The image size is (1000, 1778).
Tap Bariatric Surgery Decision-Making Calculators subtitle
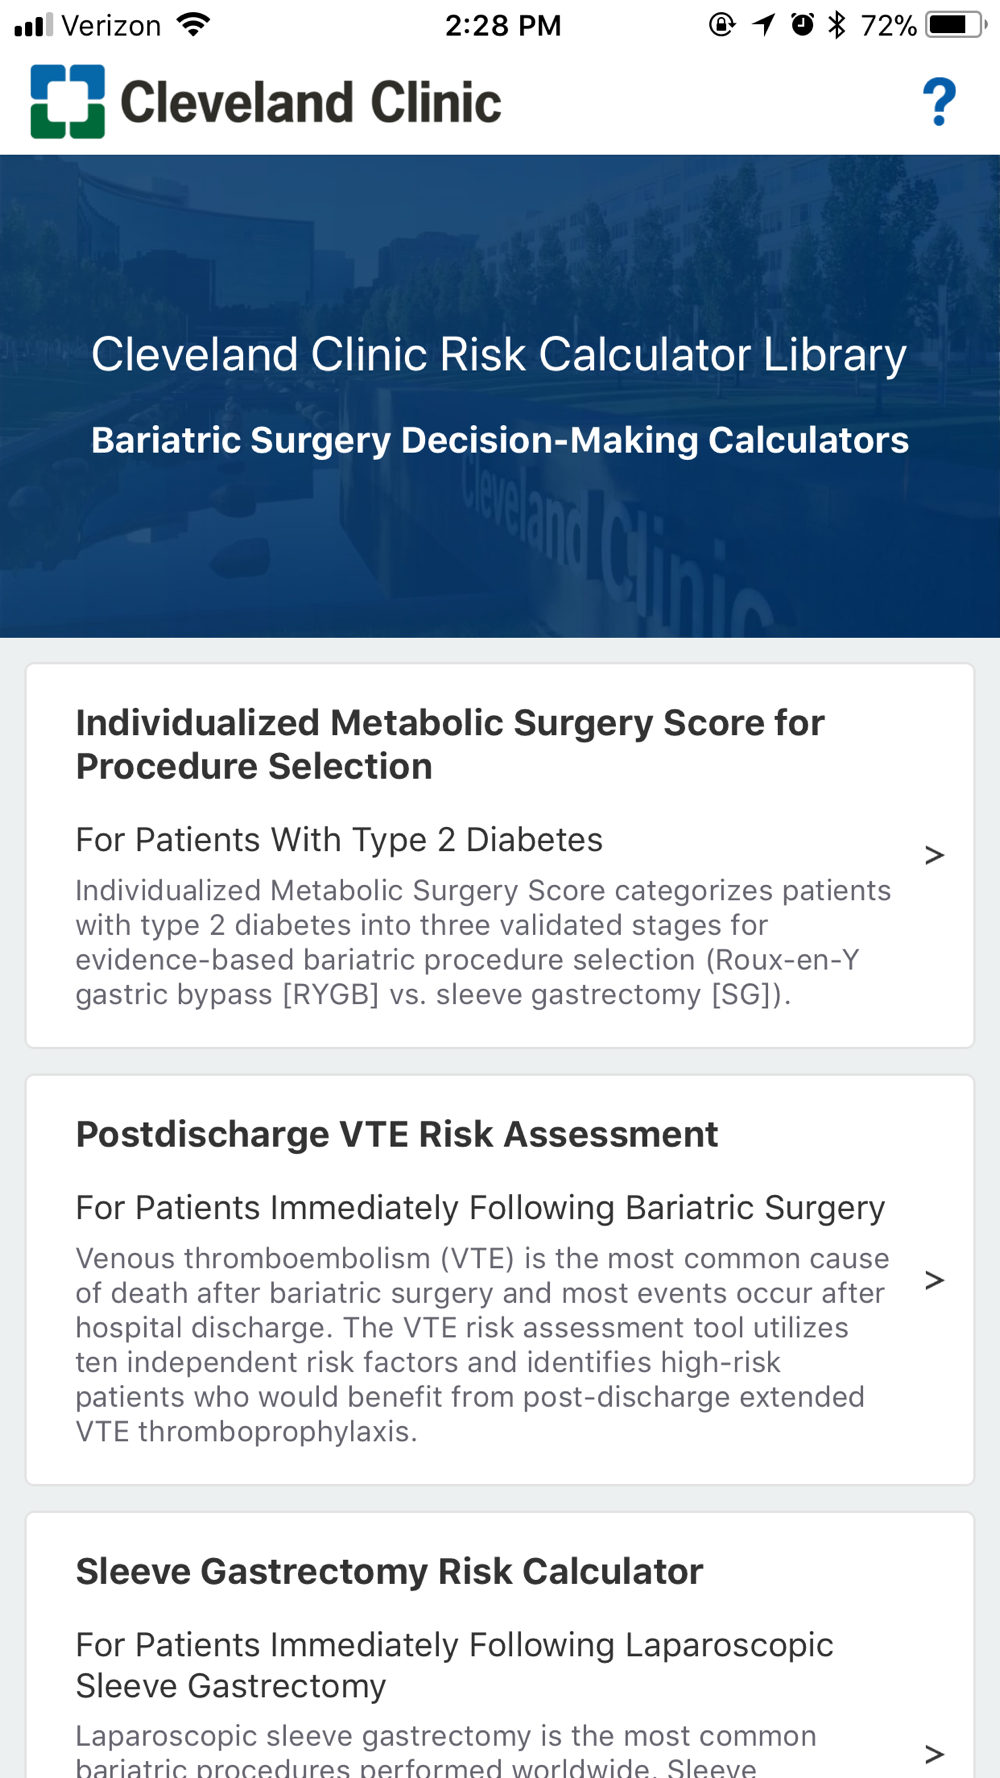[500, 440]
